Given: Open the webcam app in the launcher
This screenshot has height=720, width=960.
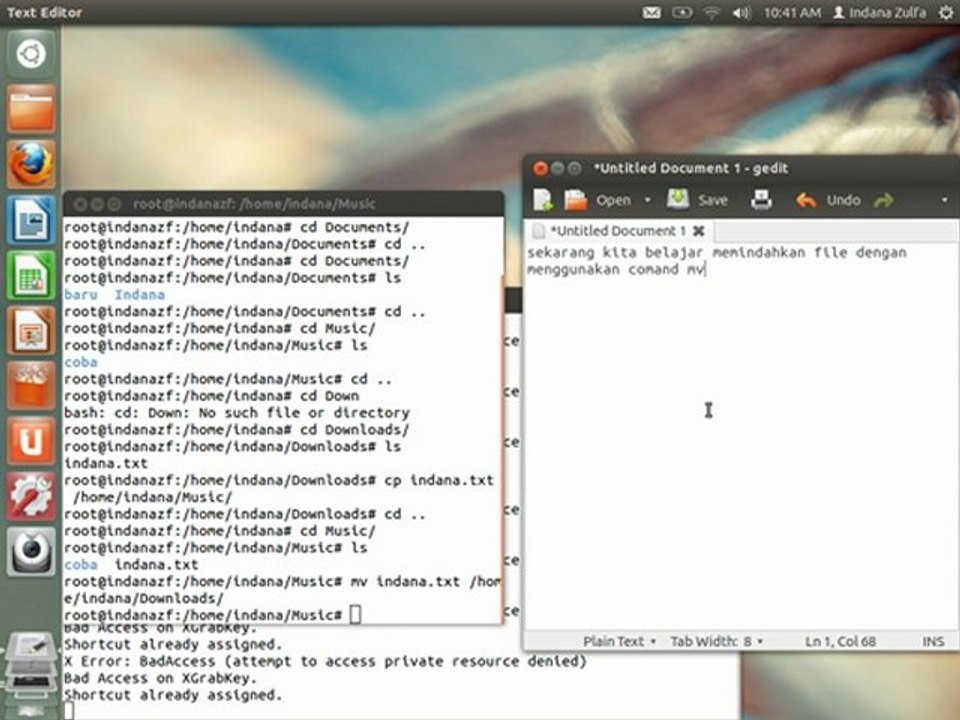Looking at the screenshot, I should pyautogui.click(x=31, y=551).
